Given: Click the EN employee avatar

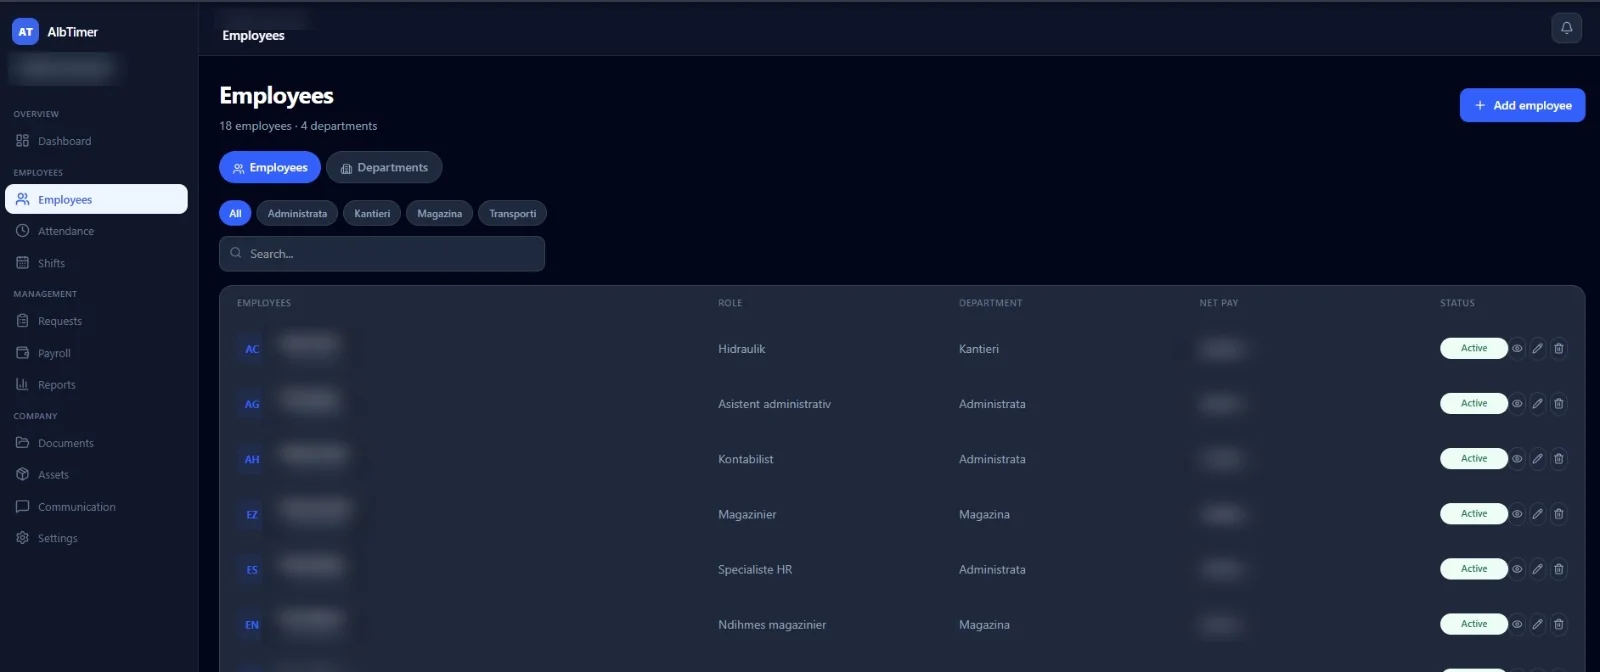Looking at the screenshot, I should pyautogui.click(x=252, y=624).
